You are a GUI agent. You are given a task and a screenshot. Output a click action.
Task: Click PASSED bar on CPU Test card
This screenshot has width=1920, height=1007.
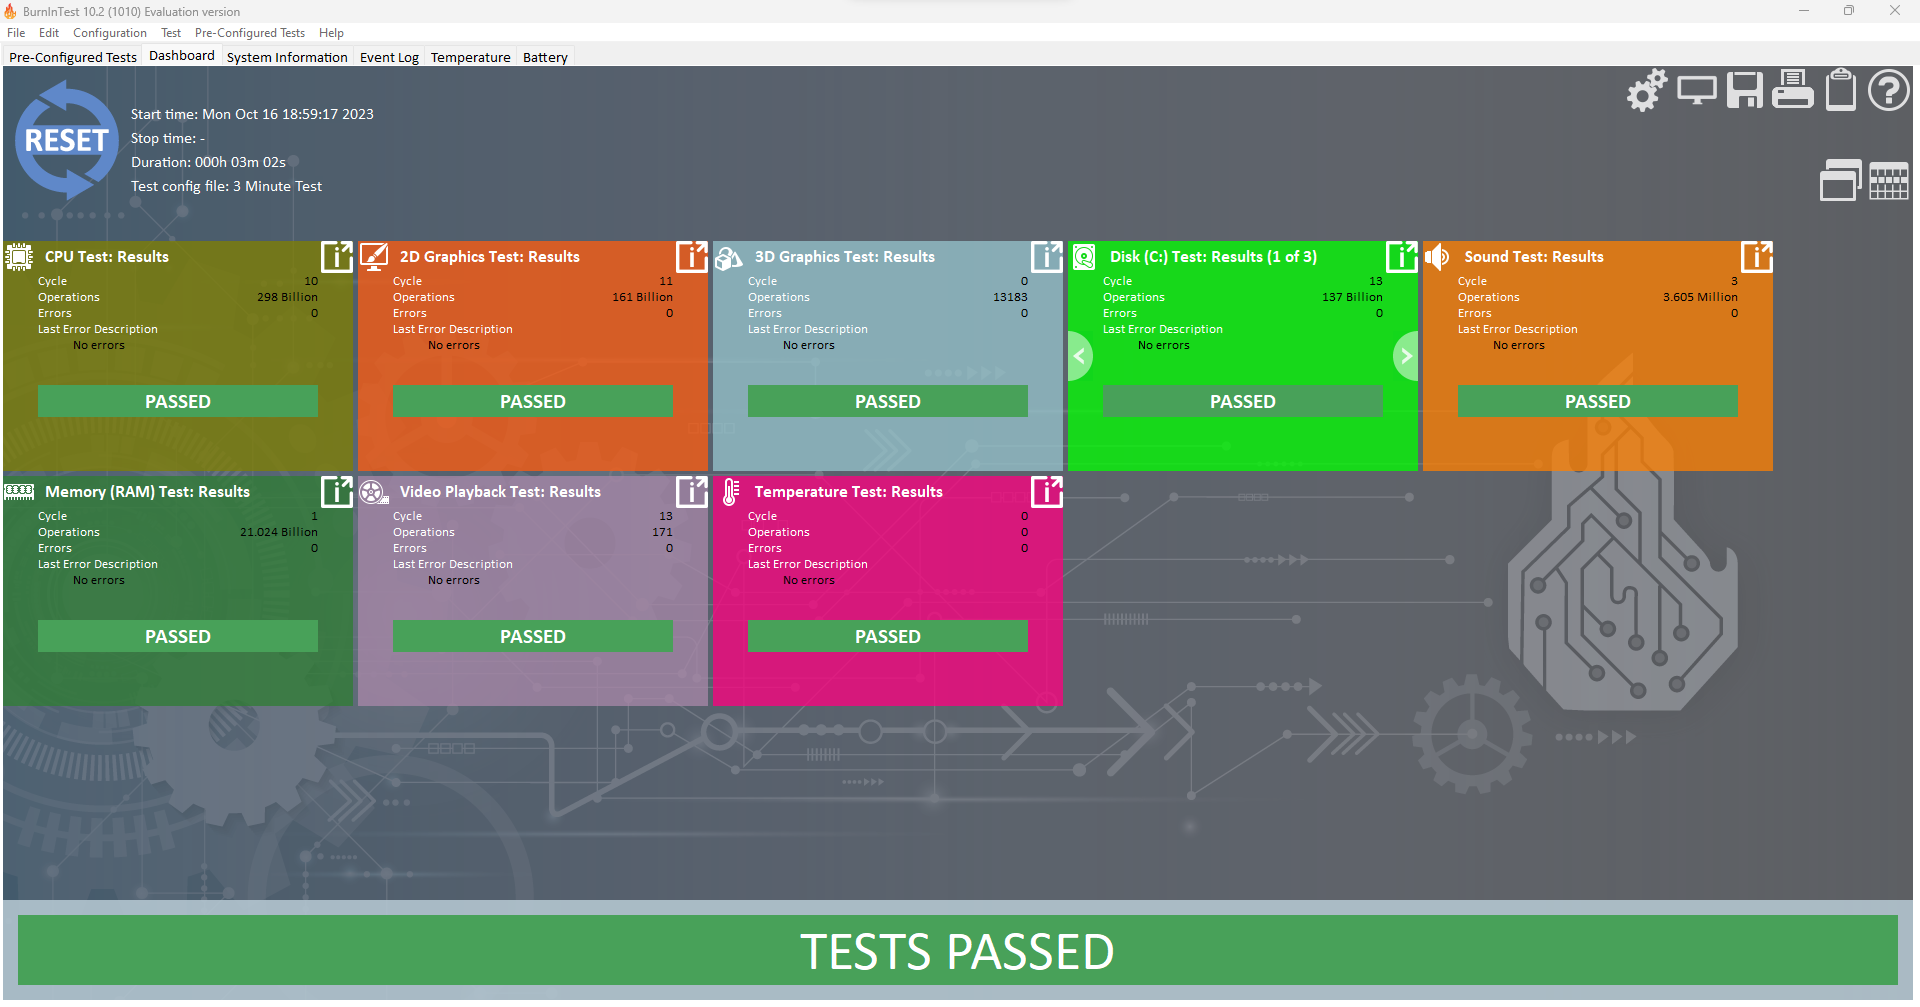pyautogui.click(x=178, y=401)
